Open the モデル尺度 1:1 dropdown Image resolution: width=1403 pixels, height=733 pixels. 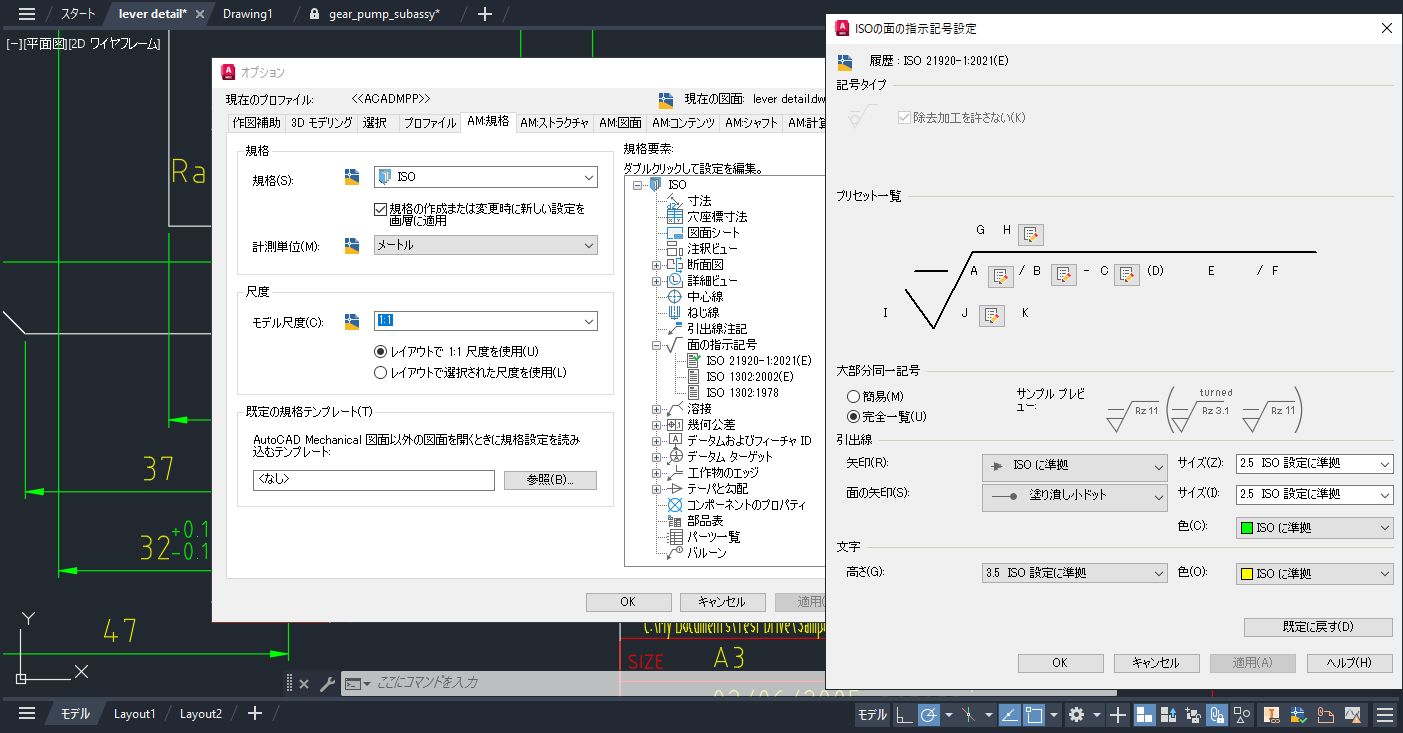pyautogui.click(x=485, y=321)
